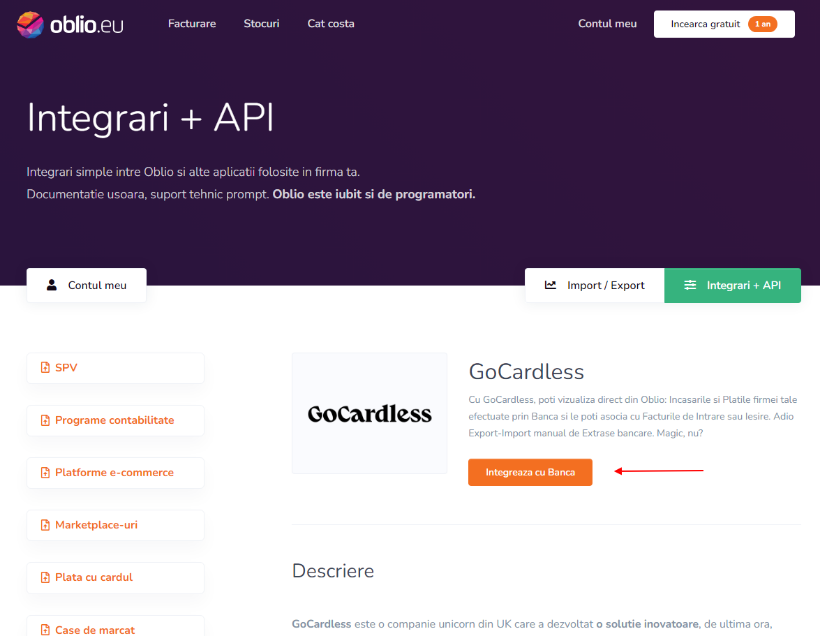Click the GoCardless heading text
The height and width of the screenshot is (636, 820).
coord(526,372)
